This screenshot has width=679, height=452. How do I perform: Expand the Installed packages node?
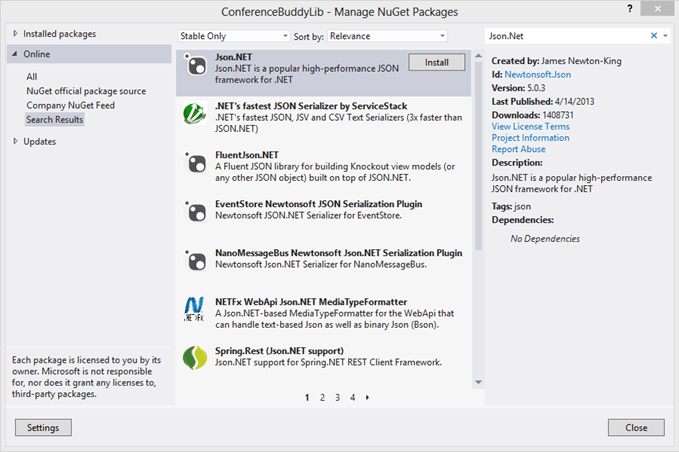tap(15, 33)
